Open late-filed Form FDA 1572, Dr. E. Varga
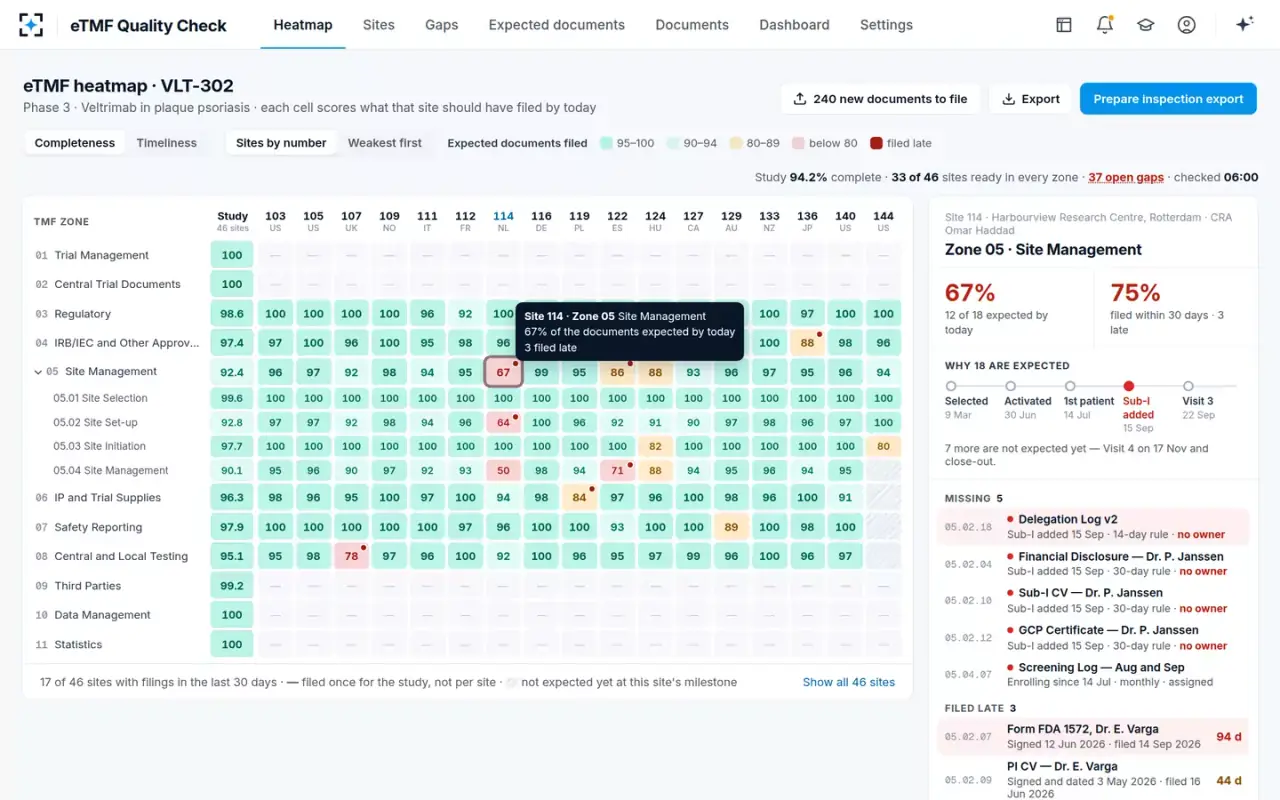Image resolution: width=1280 pixels, height=800 pixels. click(x=1094, y=736)
